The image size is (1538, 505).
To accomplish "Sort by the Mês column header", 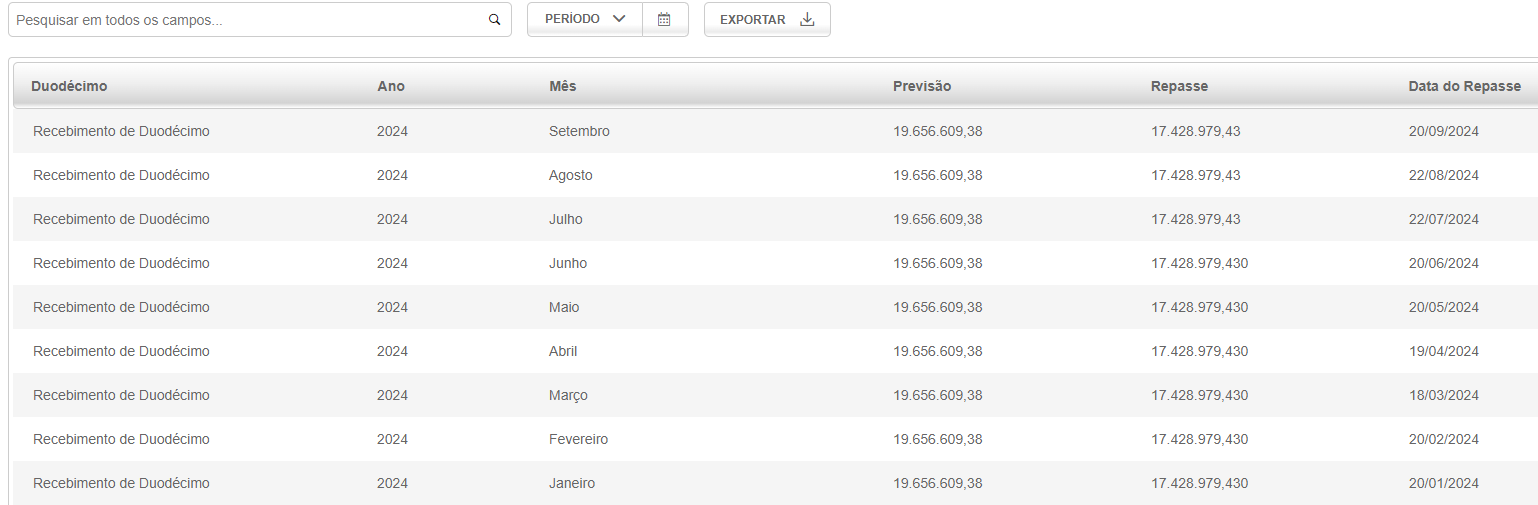I will coord(563,86).
